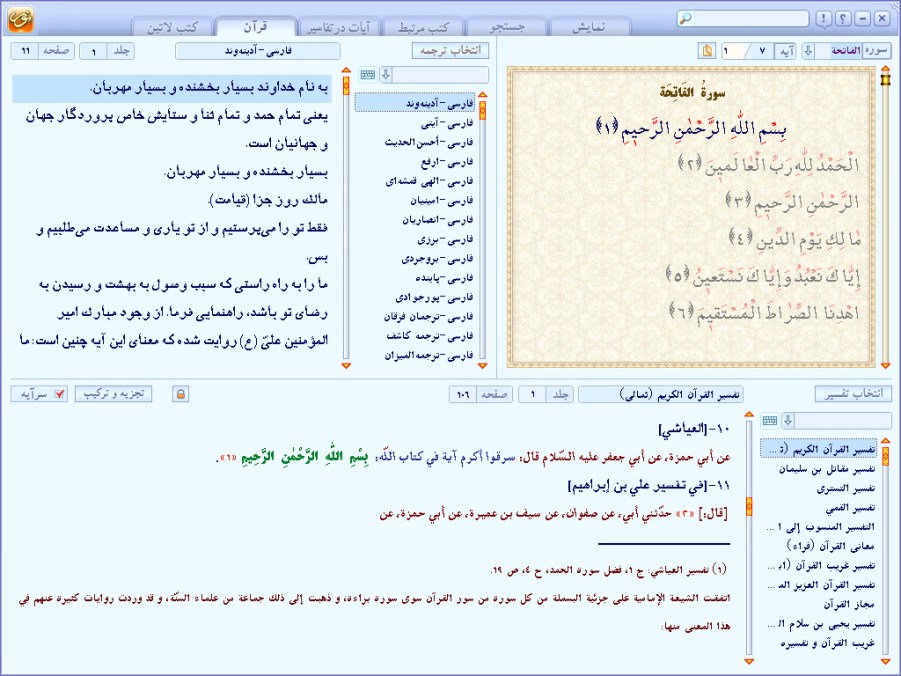The image size is (901, 676).
Task: Click the translation list filter input field
Action: click(x=441, y=75)
